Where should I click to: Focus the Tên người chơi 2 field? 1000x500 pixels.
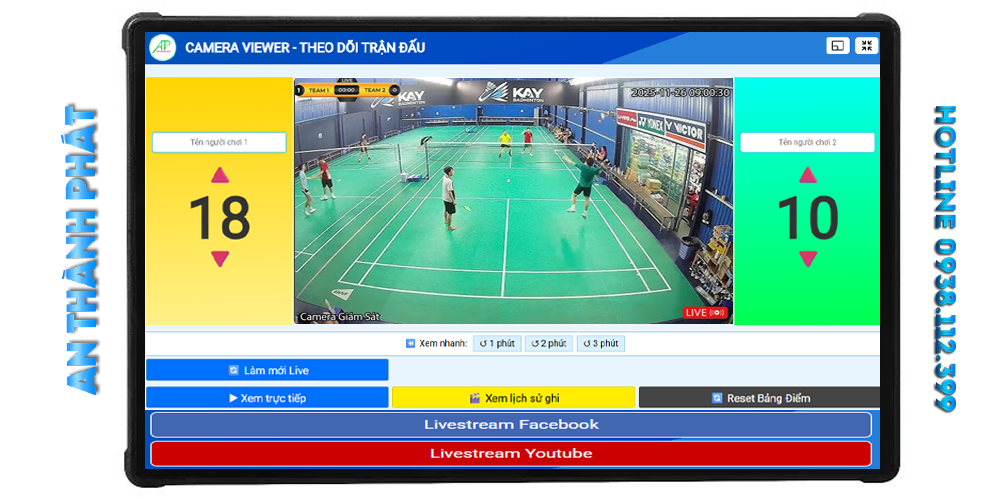[x=807, y=142]
